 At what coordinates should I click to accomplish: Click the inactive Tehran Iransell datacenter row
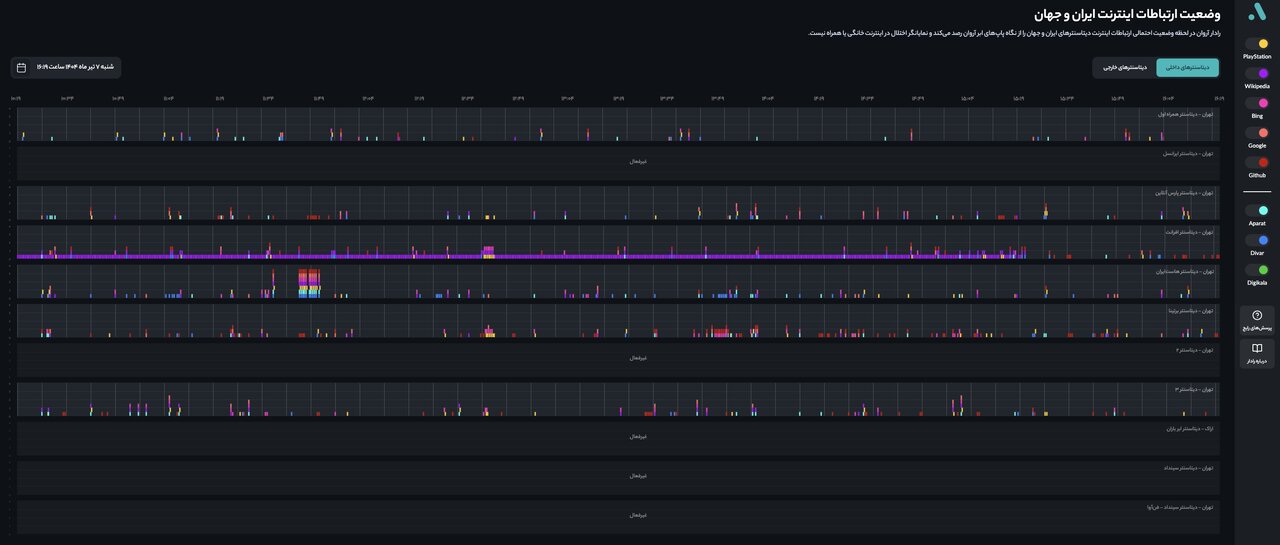click(638, 161)
